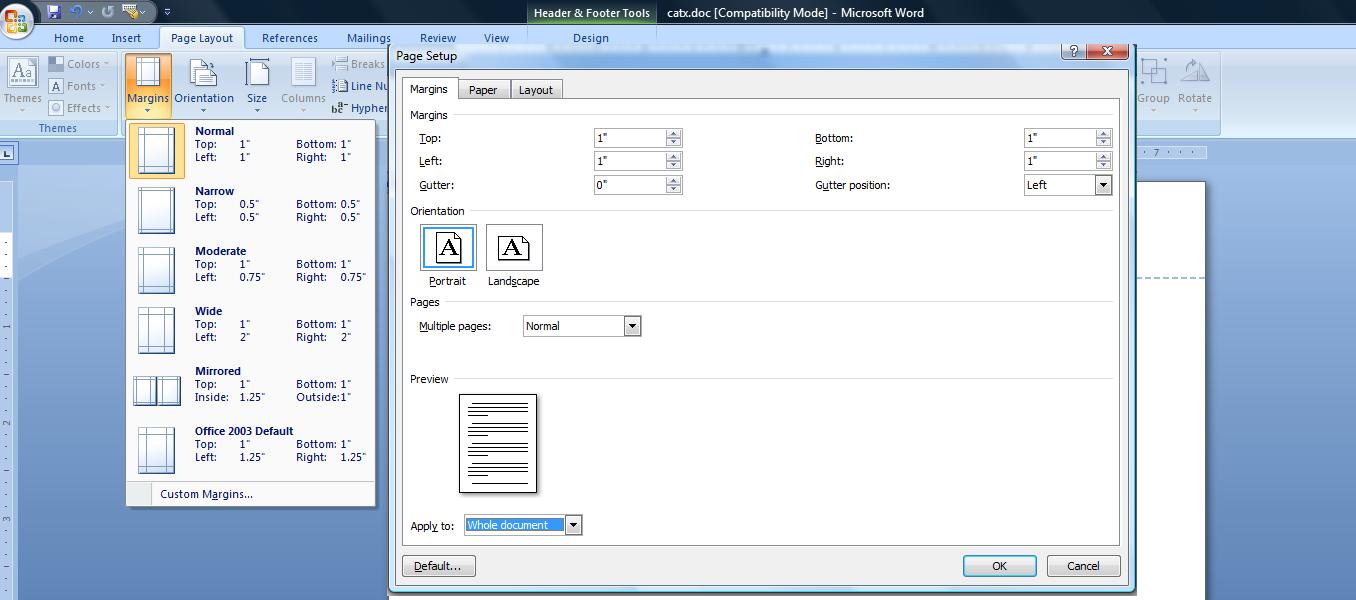The height and width of the screenshot is (600, 1356).
Task: Click the Margins ribbon button
Action: click(148, 85)
